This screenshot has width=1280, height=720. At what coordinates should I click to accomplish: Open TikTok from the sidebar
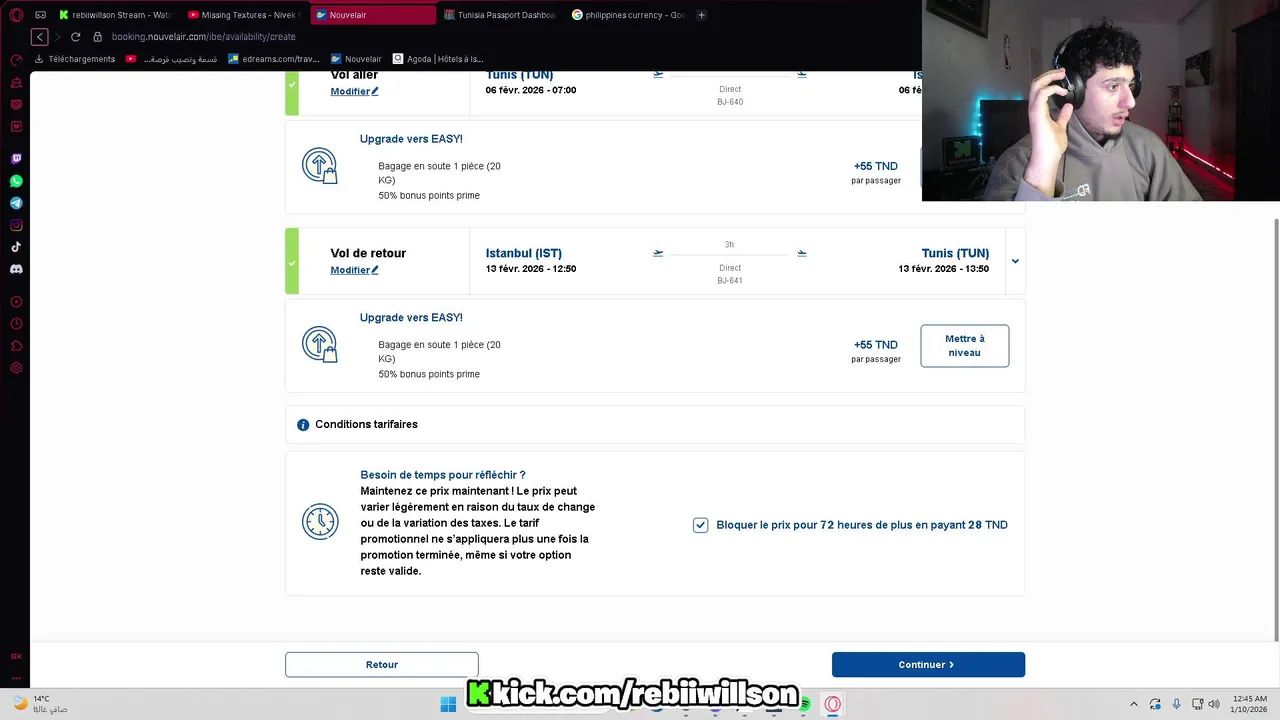click(x=16, y=247)
